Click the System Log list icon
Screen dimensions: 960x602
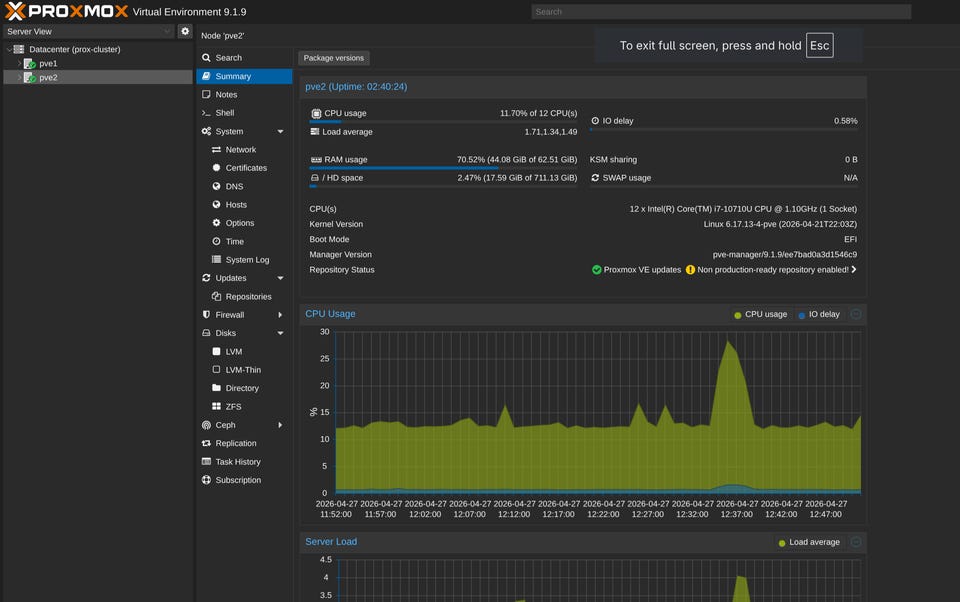tap(216, 260)
